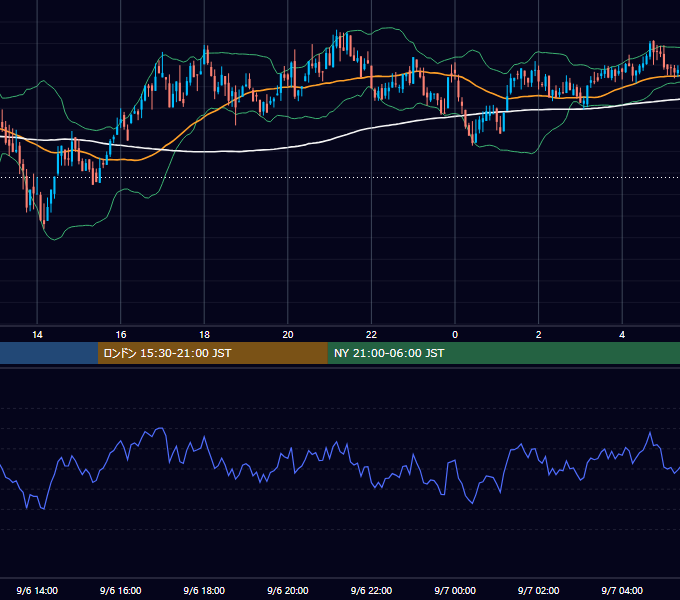Click the hour label 14 on time axis
The height and width of the screenshot is (600, 680).
pyautogui.click(x=37, y=335)
